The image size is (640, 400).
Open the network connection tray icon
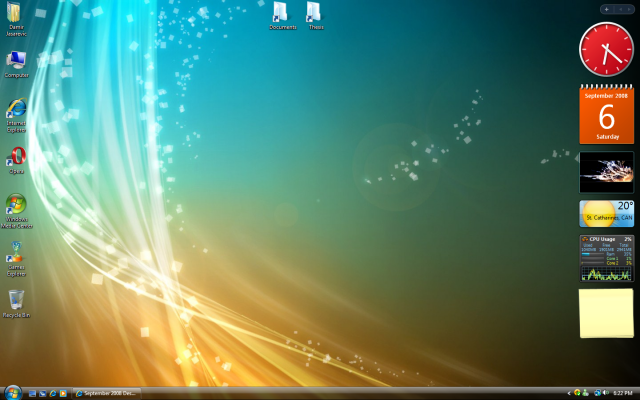click(x=598, y=393)
